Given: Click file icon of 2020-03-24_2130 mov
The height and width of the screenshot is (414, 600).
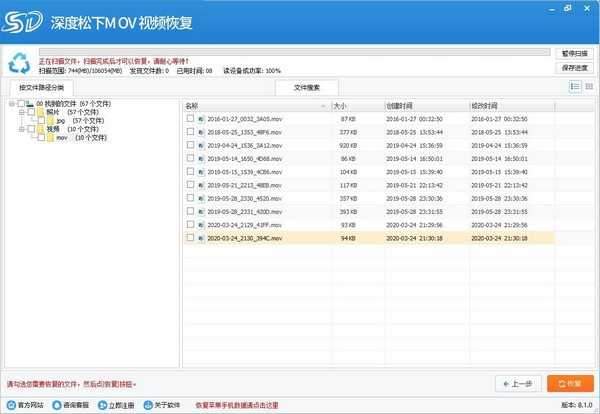Looking at the screenshot, I should coord(201,238).
